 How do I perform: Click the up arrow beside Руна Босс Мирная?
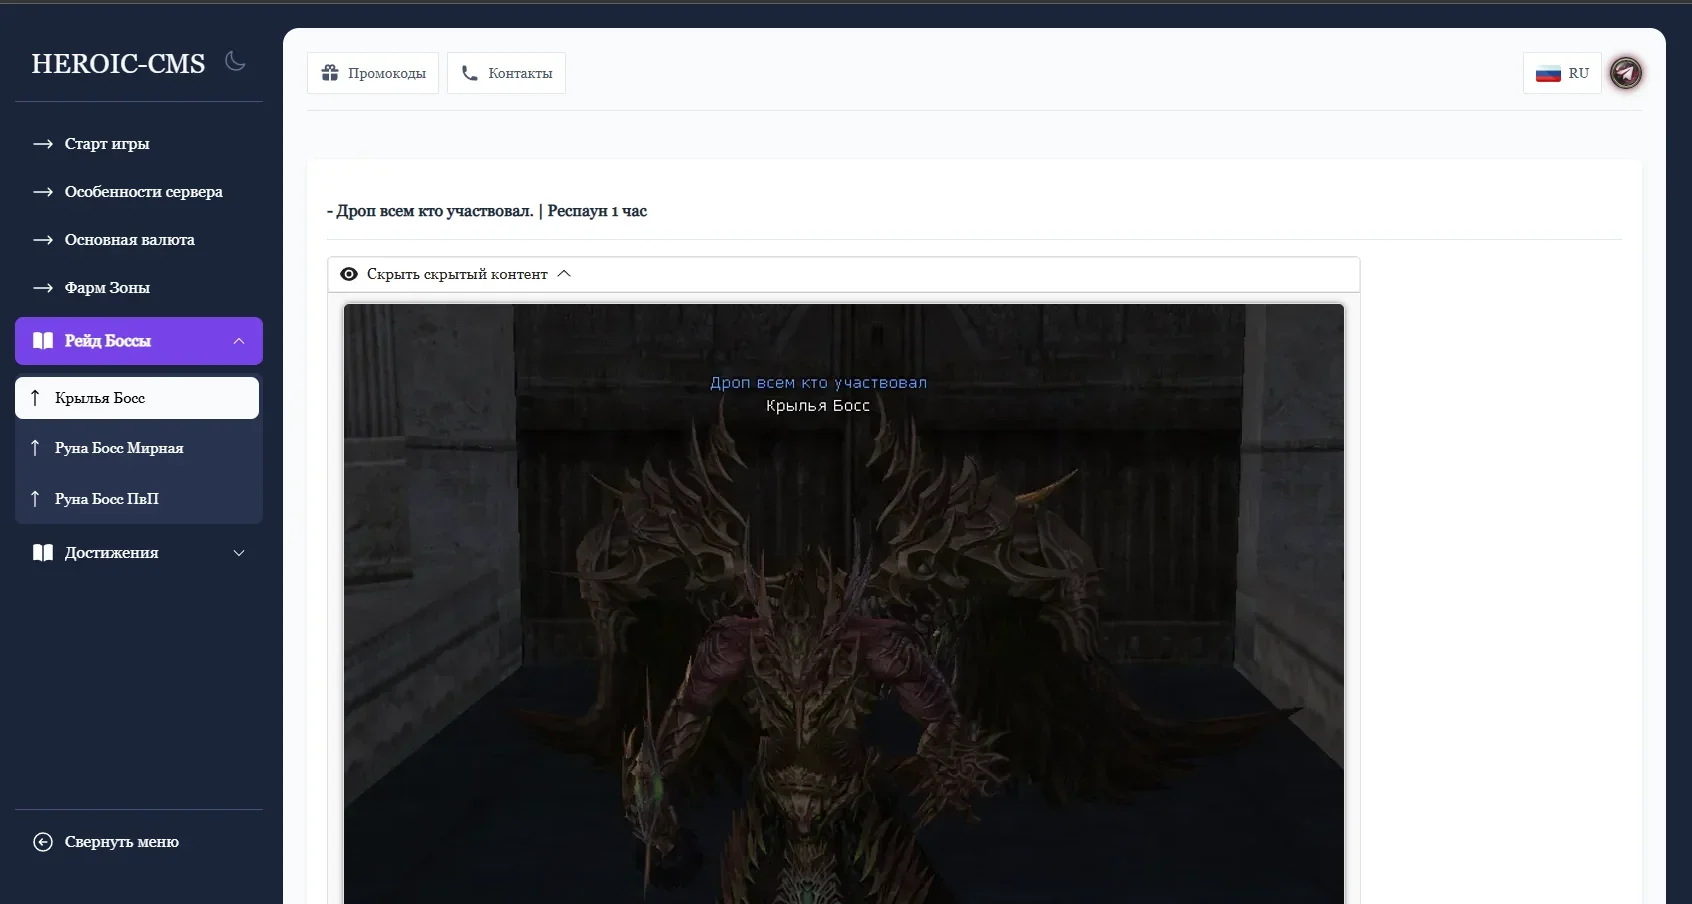(35, 448)
